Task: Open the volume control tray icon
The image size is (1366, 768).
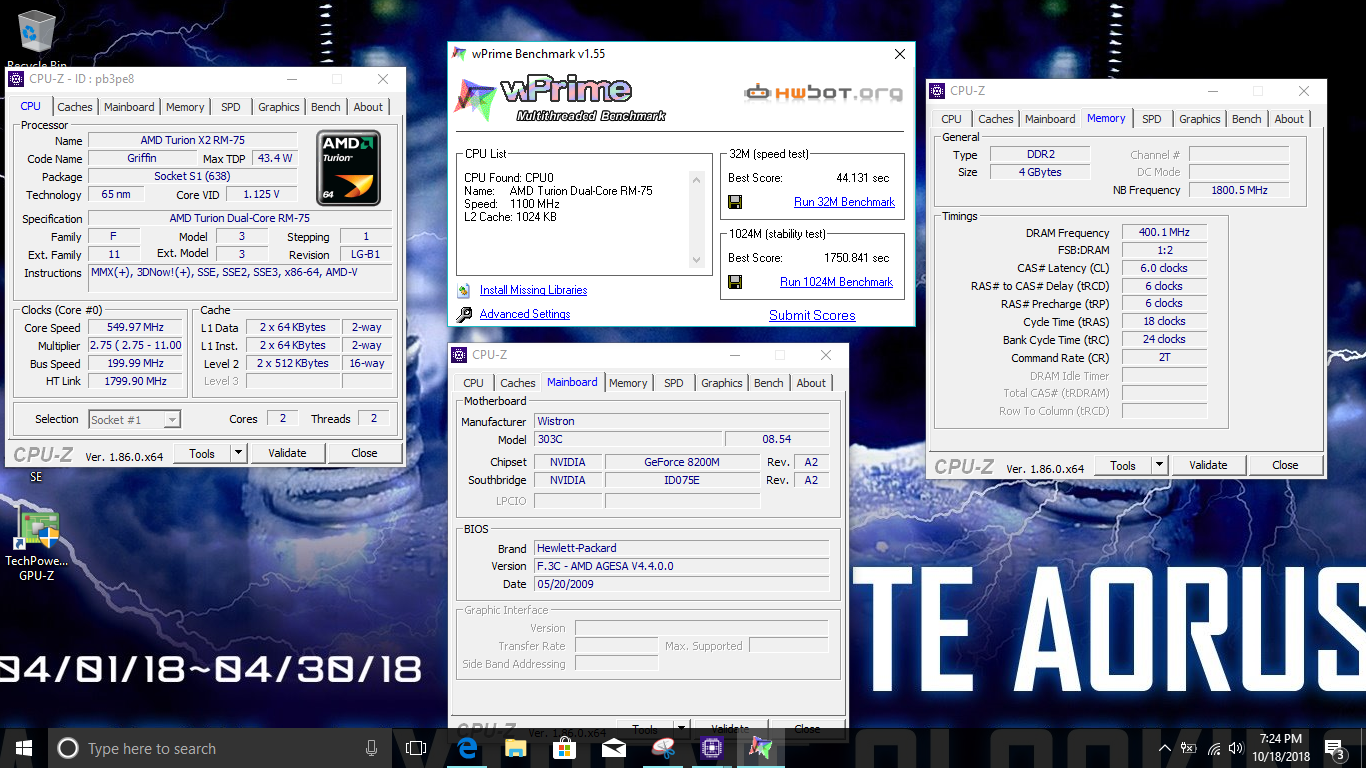Action: (x=1238, y=748)
